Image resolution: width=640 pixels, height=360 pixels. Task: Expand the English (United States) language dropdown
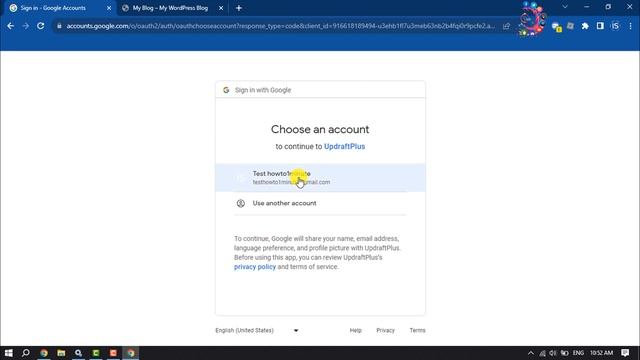[257, 330]
